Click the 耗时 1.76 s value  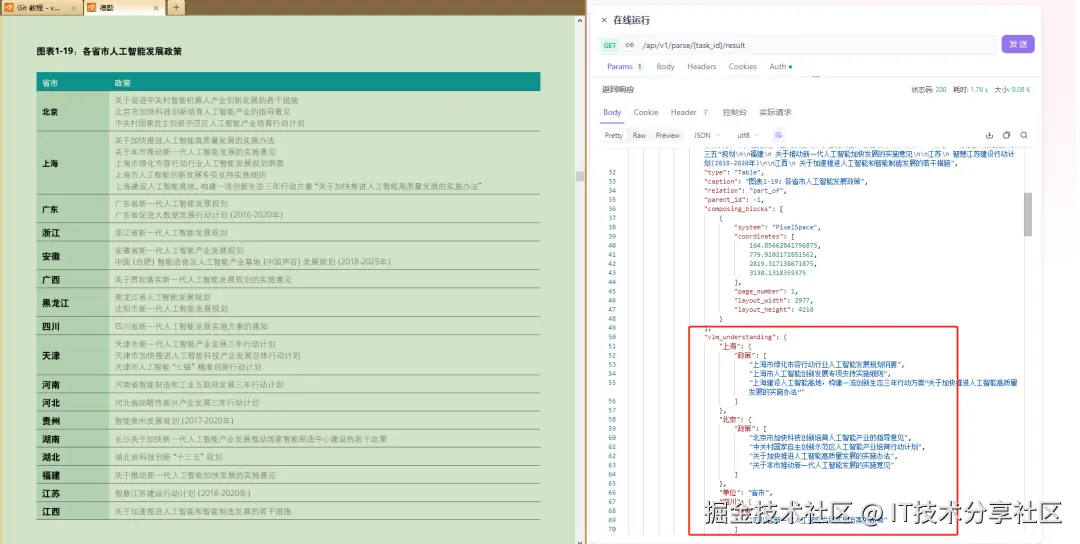[970, 90]
